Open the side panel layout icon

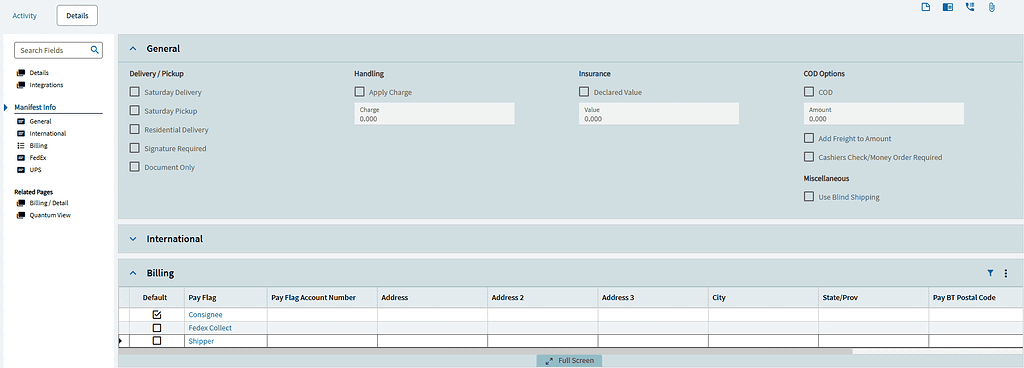(x=948, y=7)
